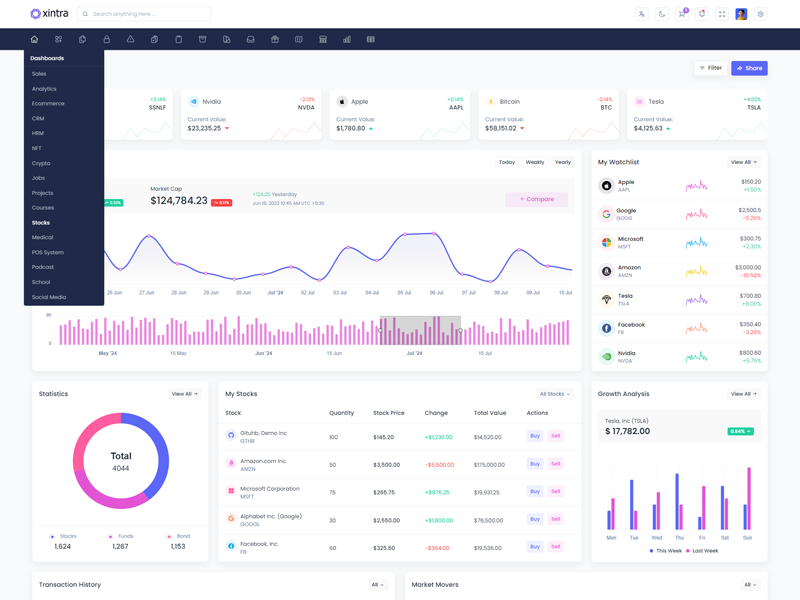The height and width of the screenshot is (600, 800).
Task: Click Buy for Github, Demo Inc
Action: 534,436
